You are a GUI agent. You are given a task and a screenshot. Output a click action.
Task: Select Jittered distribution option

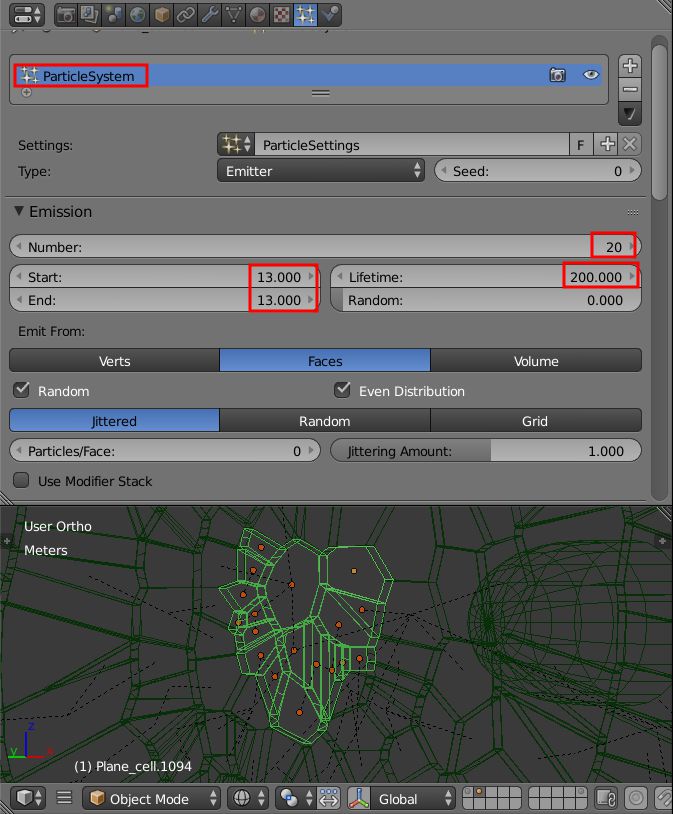(x=114, y=420)
